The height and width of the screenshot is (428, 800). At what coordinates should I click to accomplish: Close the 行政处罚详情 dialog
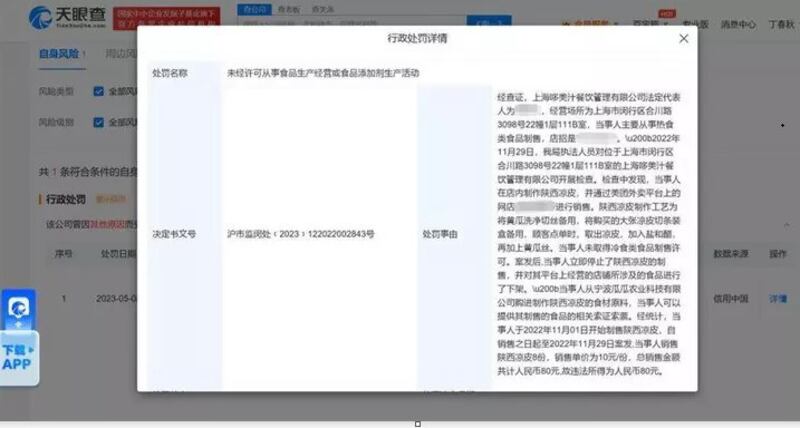(684, 39)
